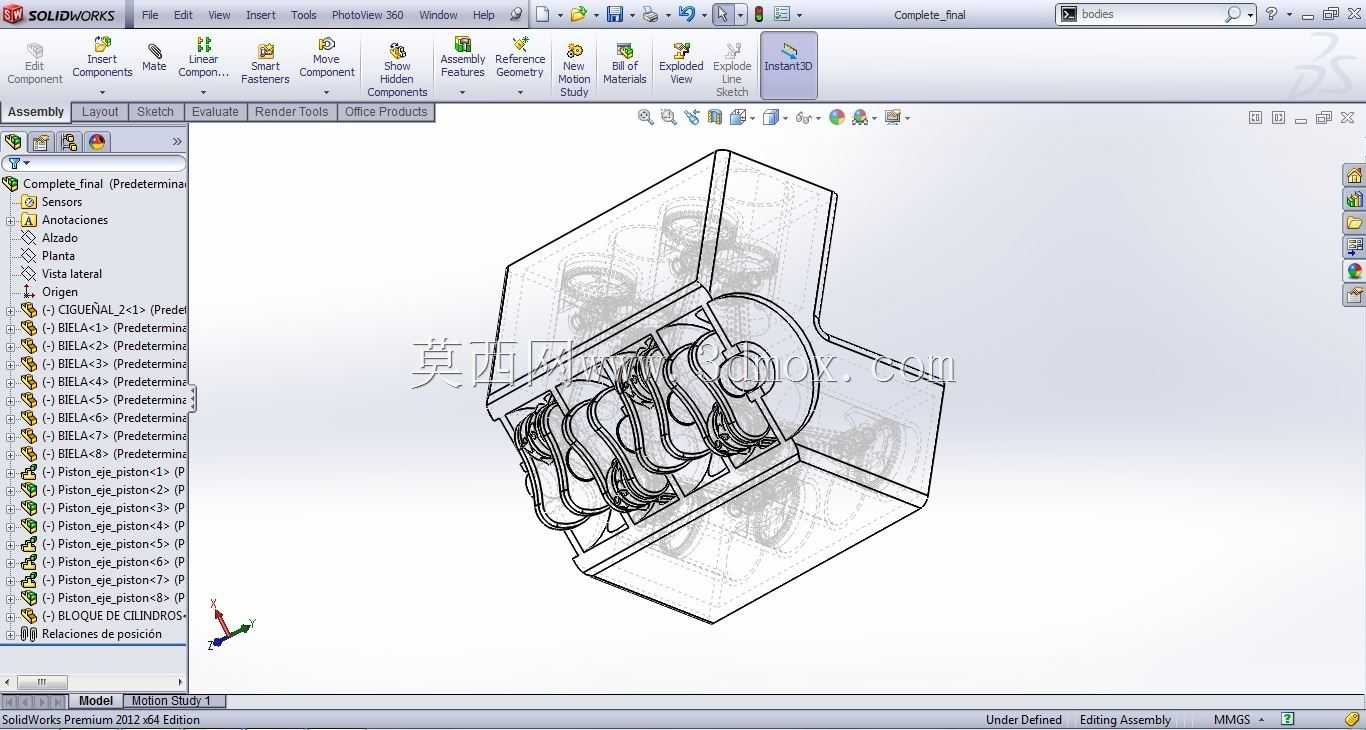The width and height of the screenshot is (1366, 730).
Task: Open the PhotoView 360 menu
Action: click(x=367, y=15)
